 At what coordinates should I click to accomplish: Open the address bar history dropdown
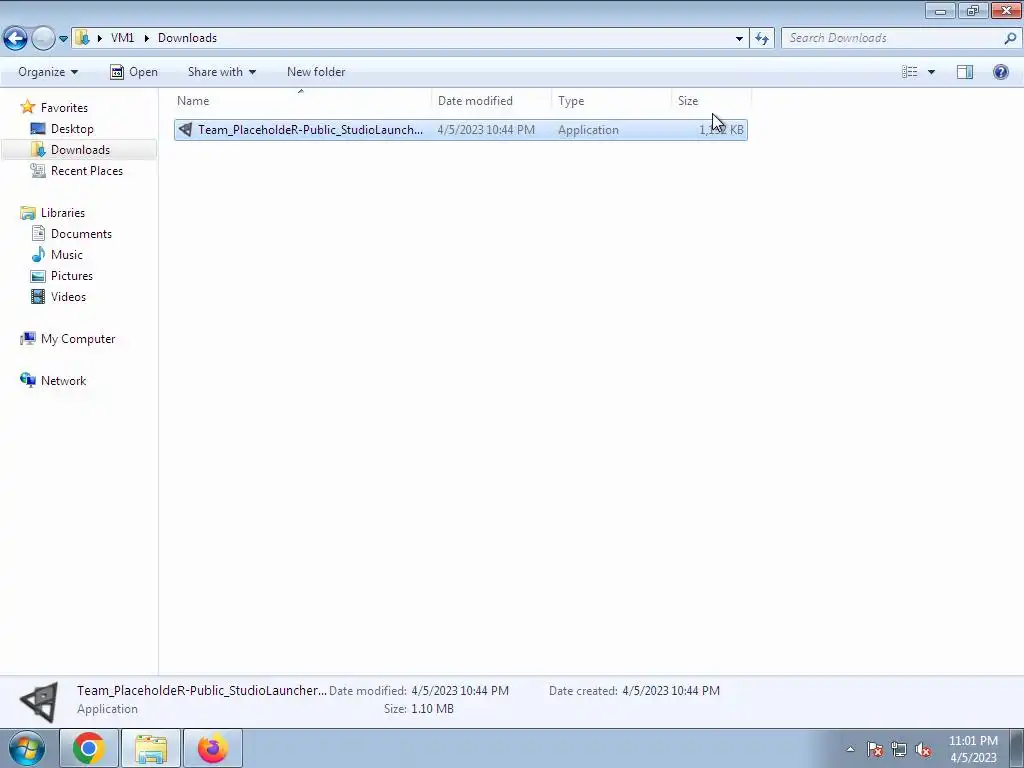[x=739, y=39]
